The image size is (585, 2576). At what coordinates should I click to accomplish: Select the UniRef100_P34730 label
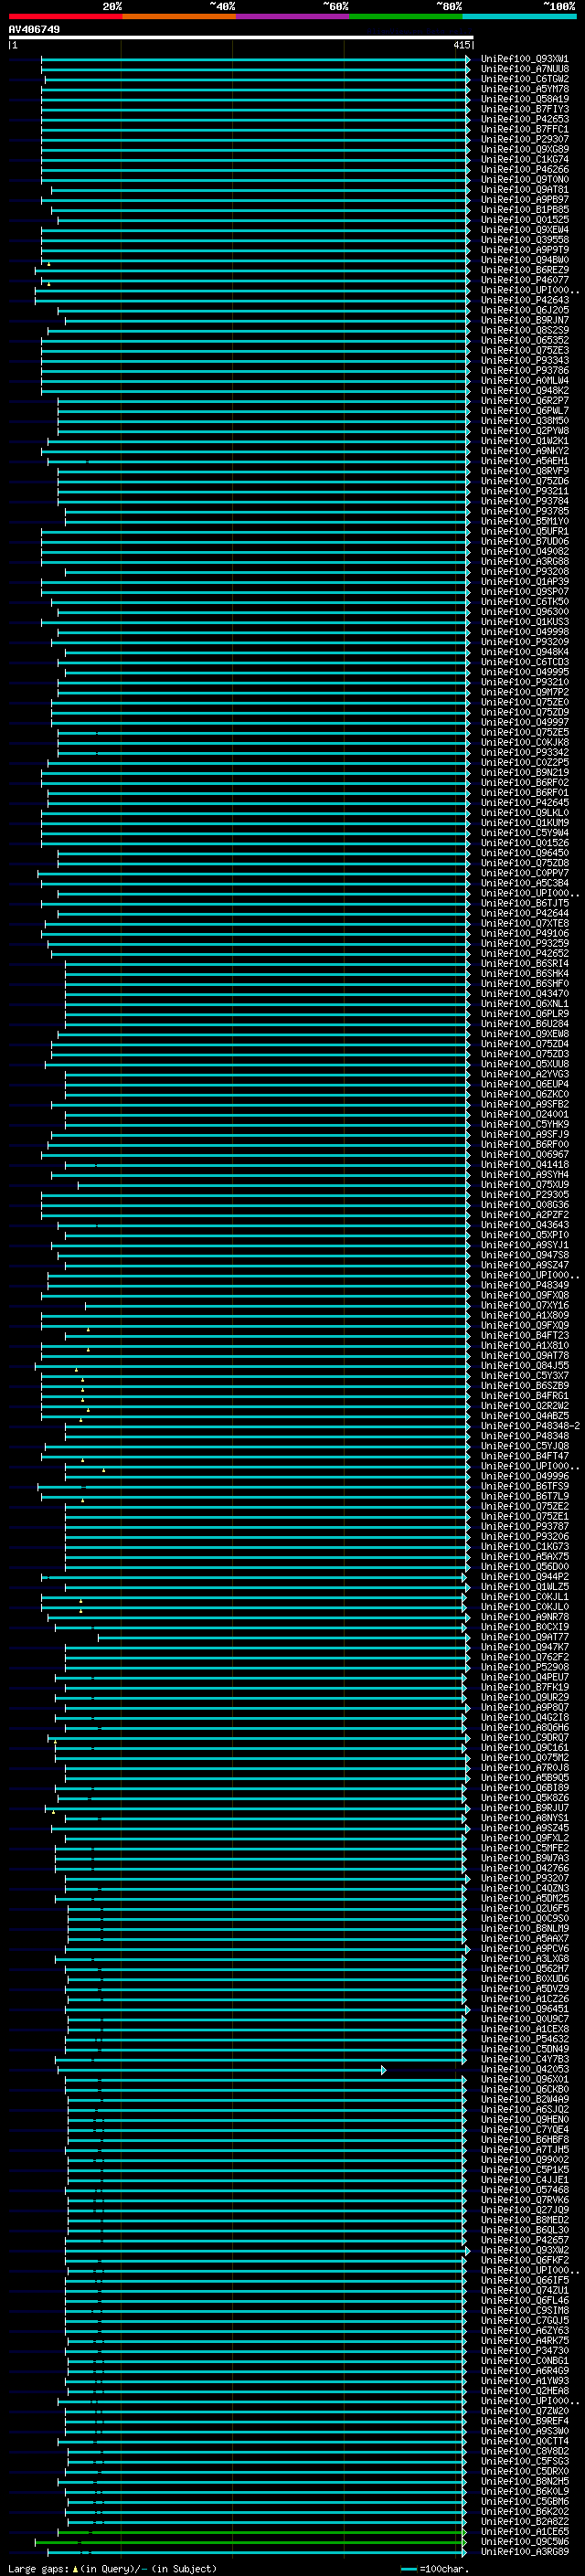point(525,2350)
